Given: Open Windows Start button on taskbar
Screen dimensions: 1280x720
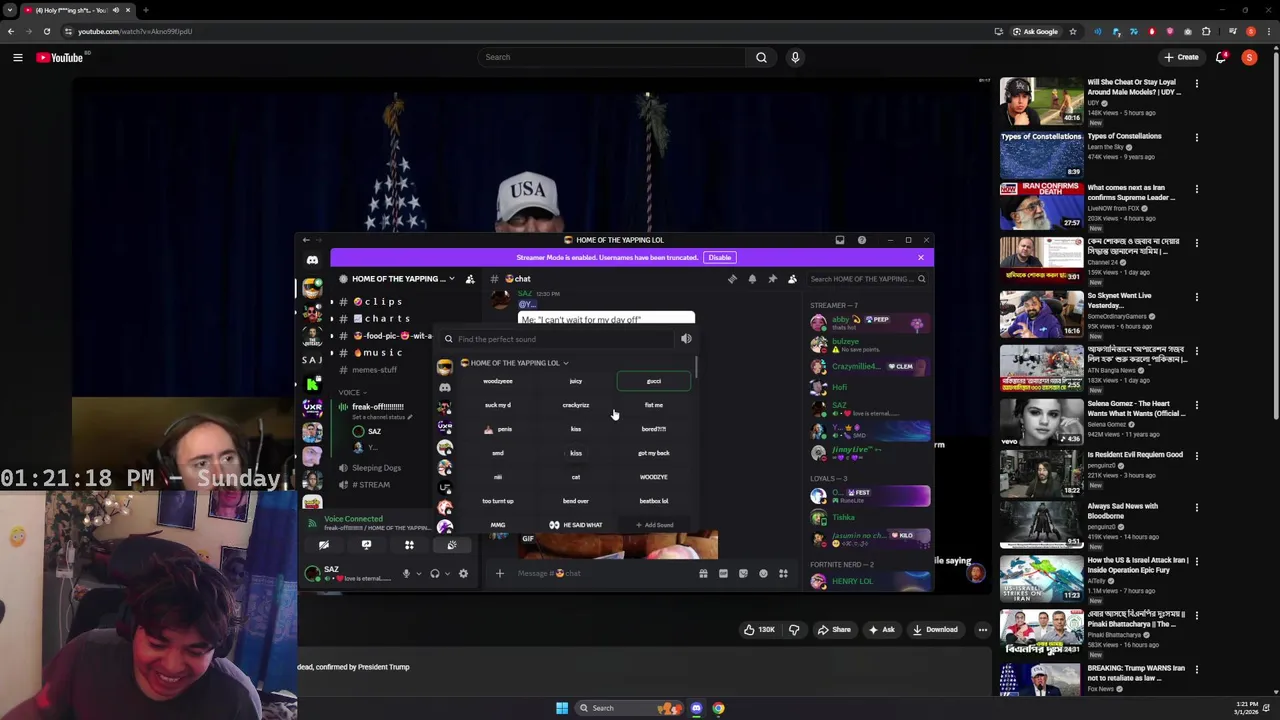Looking at the screenshot, I should 562,708.
